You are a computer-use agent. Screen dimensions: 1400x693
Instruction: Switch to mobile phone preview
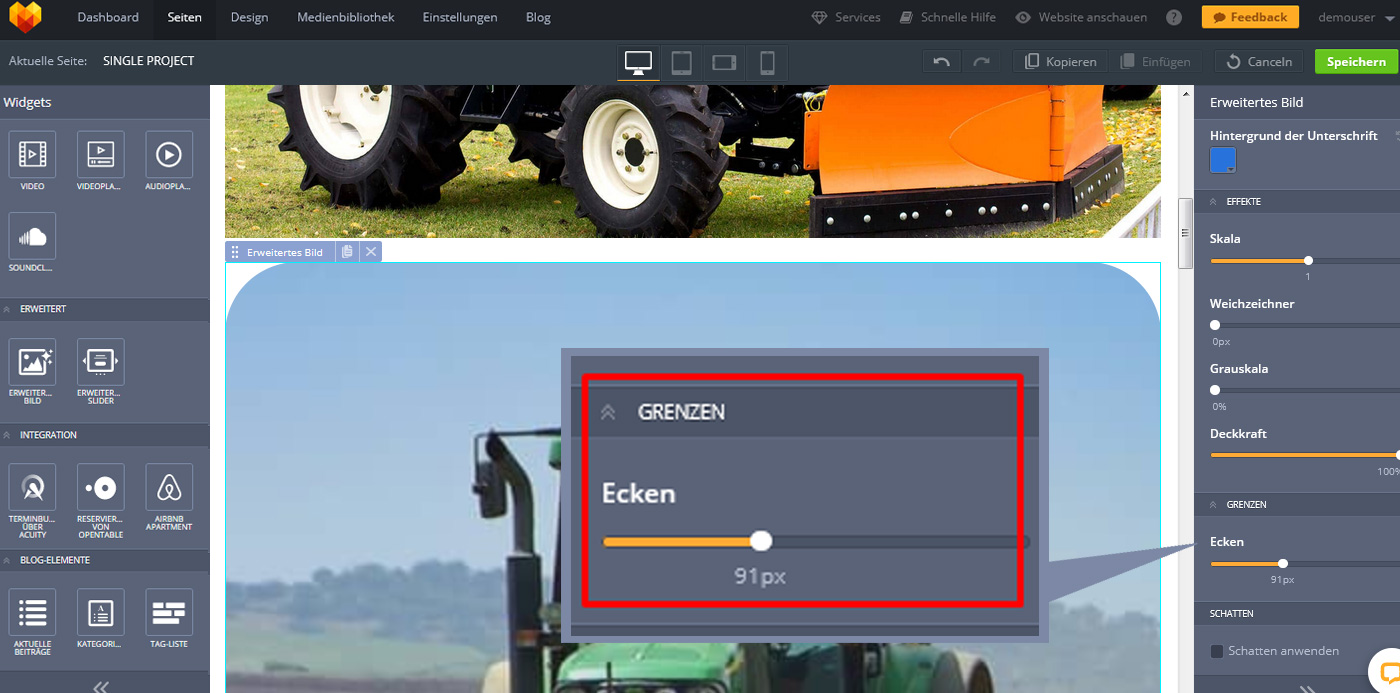767,62
